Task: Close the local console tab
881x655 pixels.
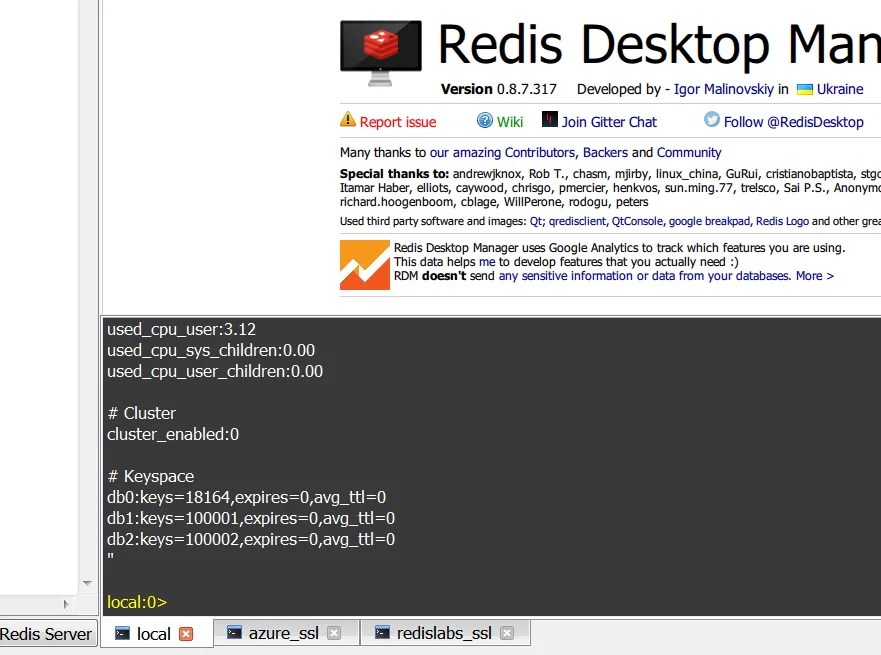Action: pos(186,634)
